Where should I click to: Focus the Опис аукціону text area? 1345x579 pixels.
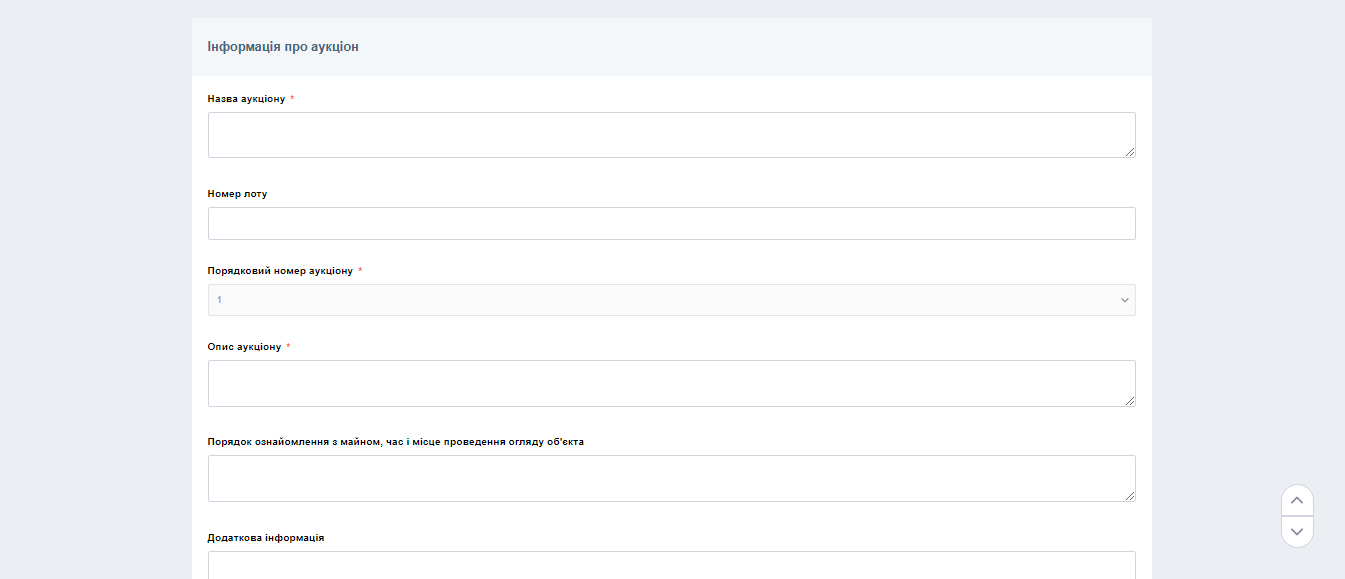click(x=670, y=383)
